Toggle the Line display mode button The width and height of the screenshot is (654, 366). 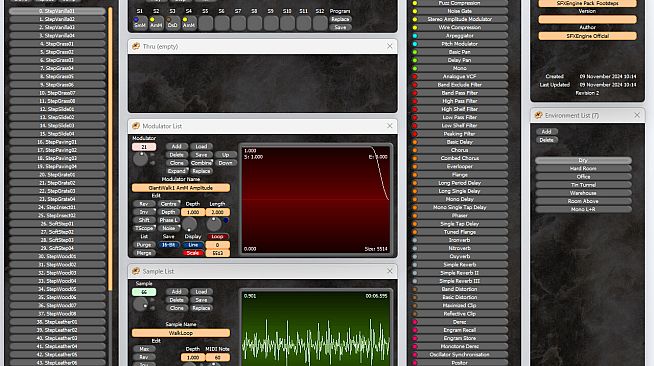click(x=193, y=245)
